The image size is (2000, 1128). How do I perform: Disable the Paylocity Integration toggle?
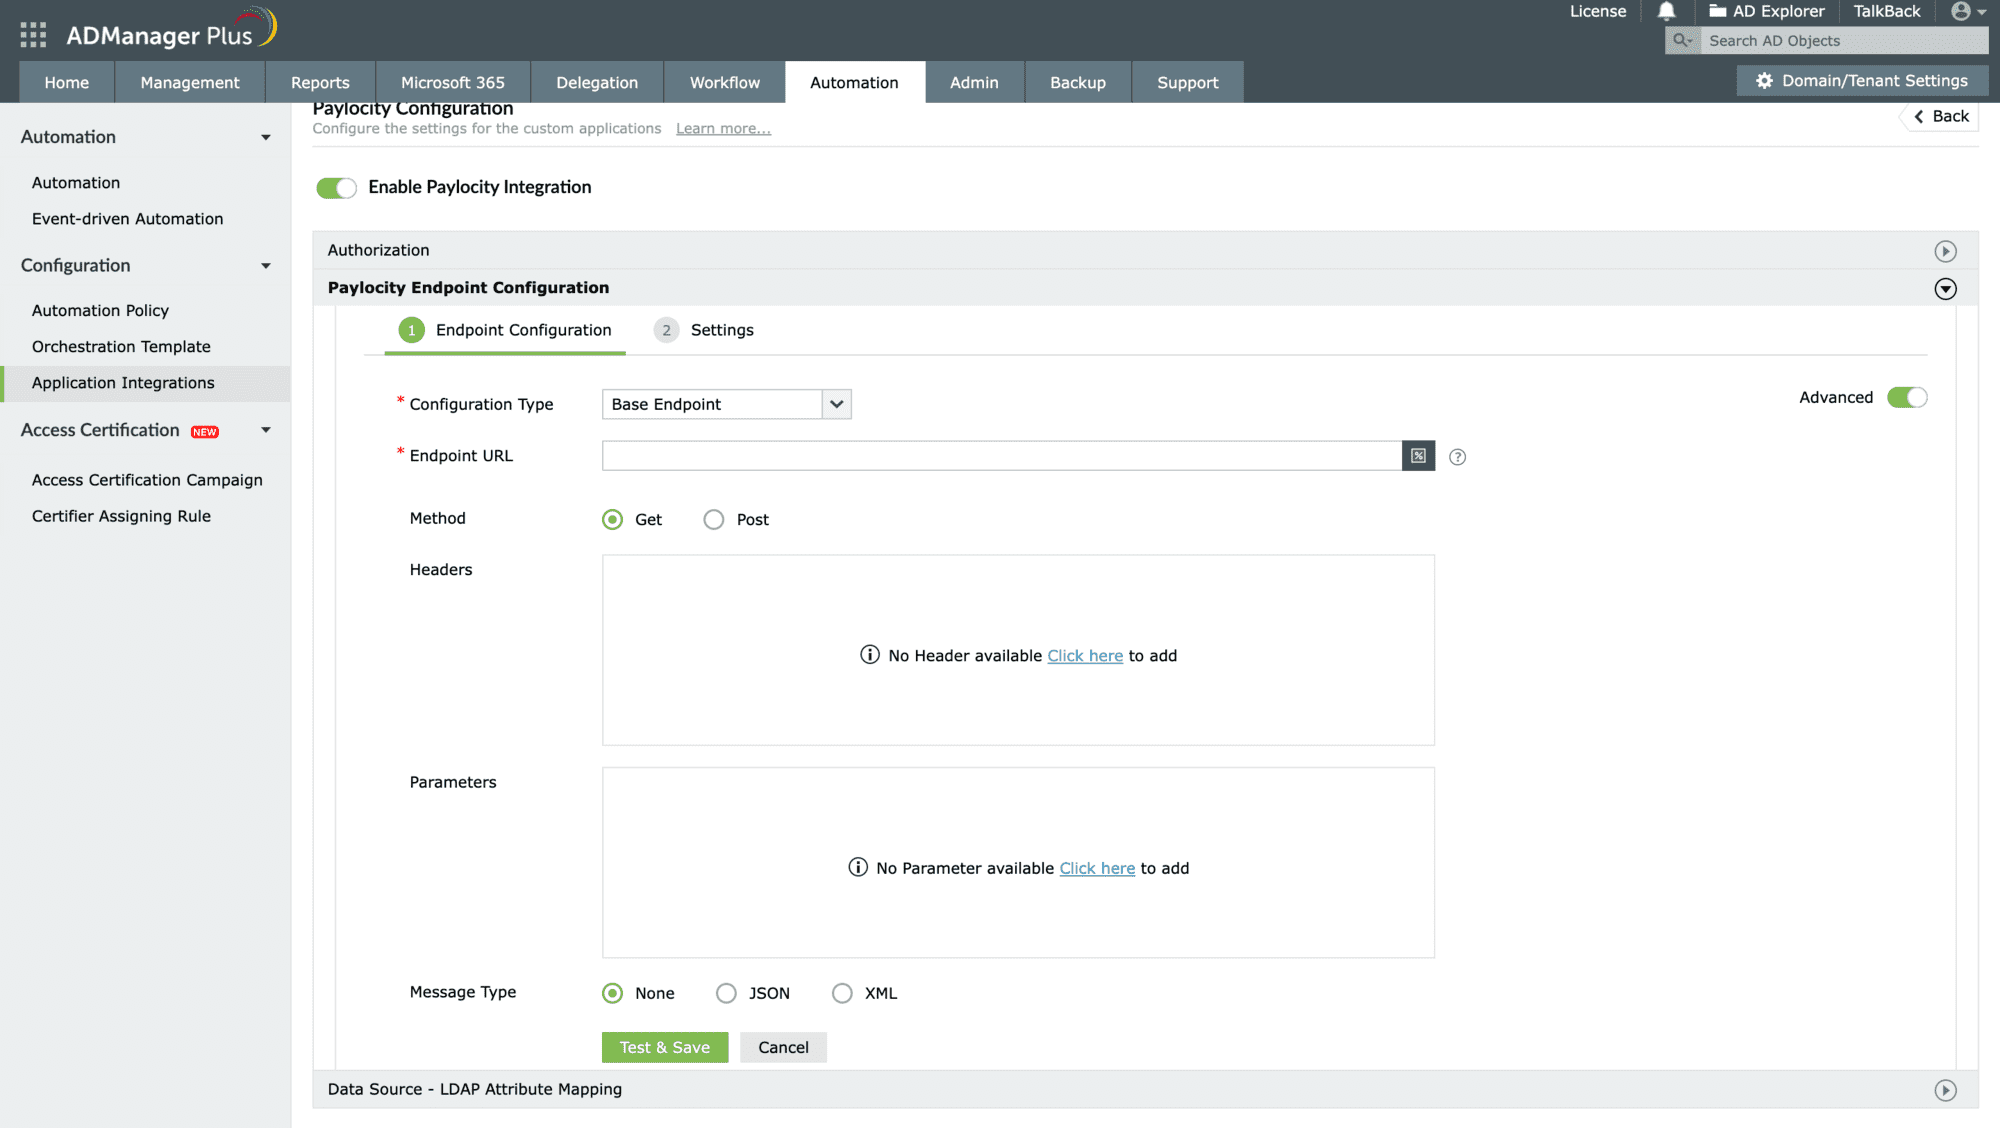[x=336, y=188]
